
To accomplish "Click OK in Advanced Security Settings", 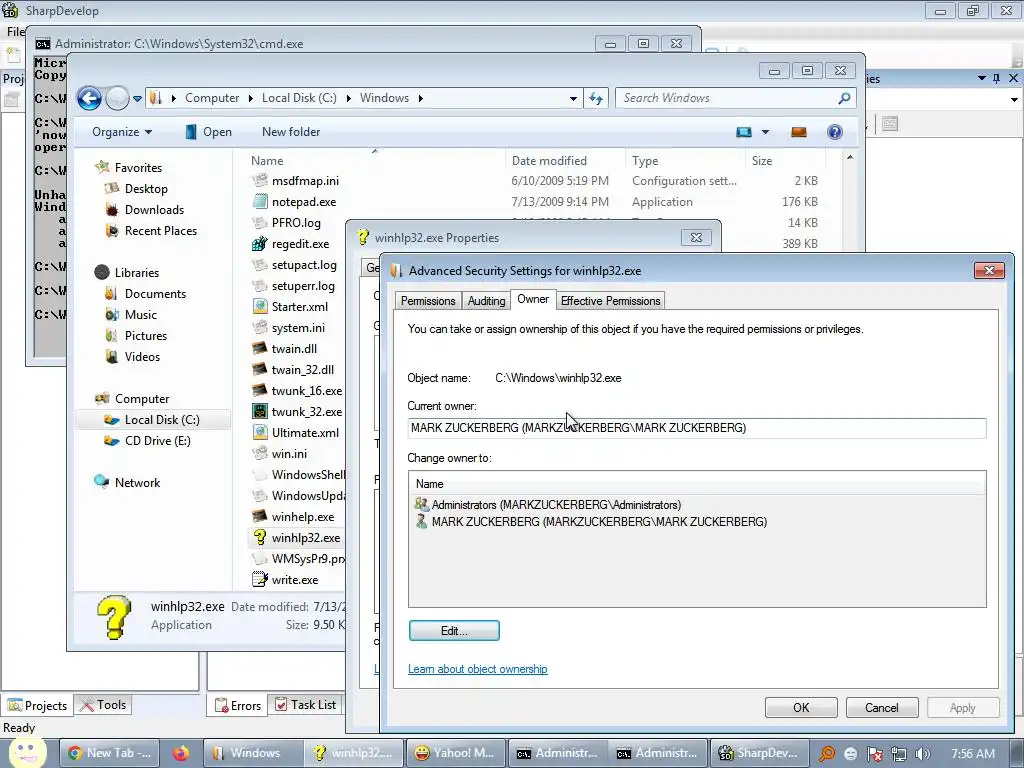I will click(801, 708).
